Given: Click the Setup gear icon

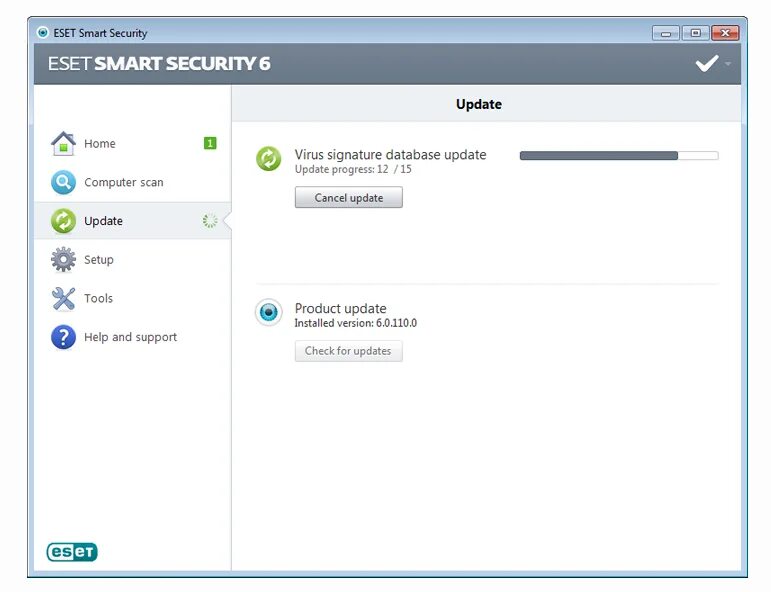Looking at the screenshot, I should tap(63, 260).
